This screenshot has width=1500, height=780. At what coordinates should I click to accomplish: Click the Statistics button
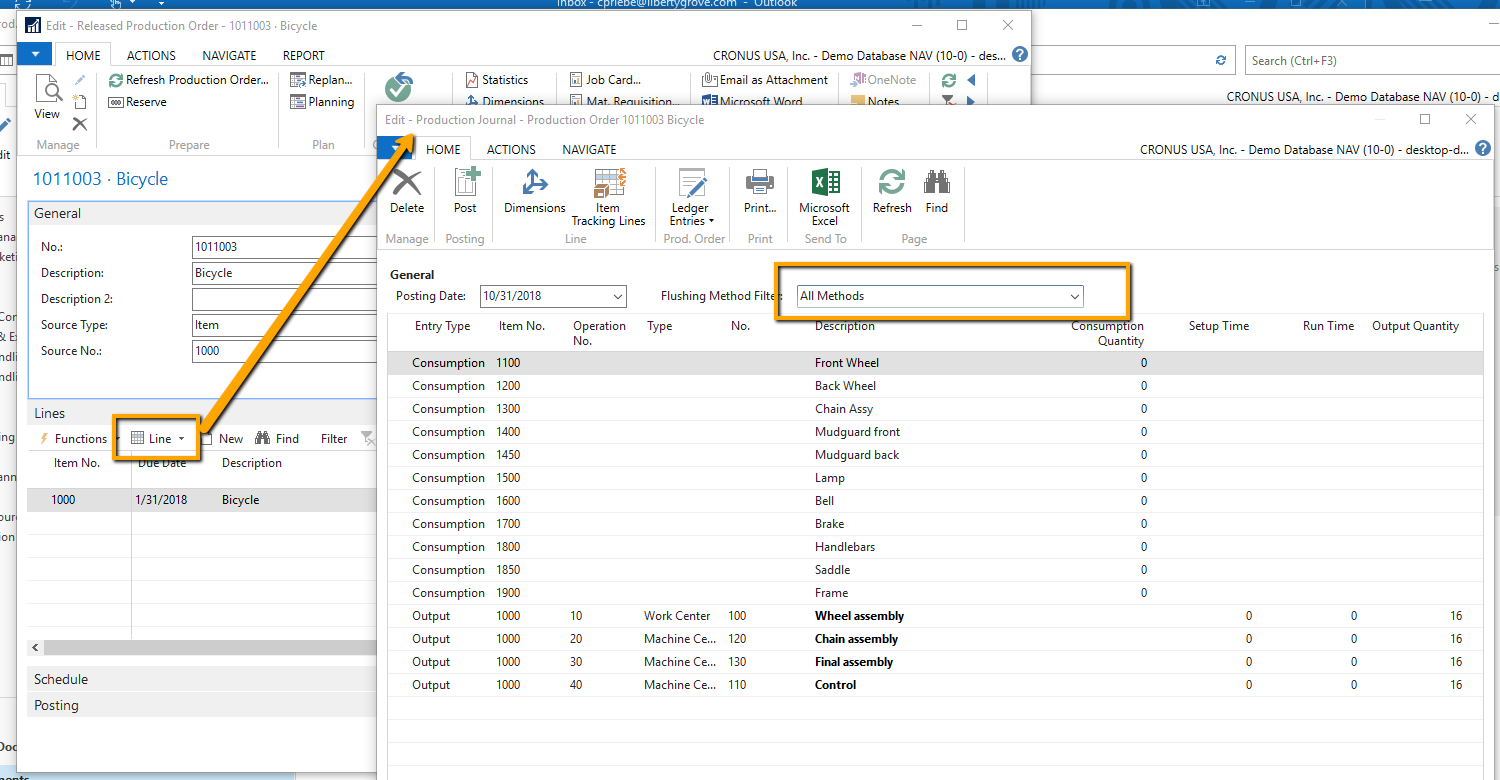click(497, 80)
